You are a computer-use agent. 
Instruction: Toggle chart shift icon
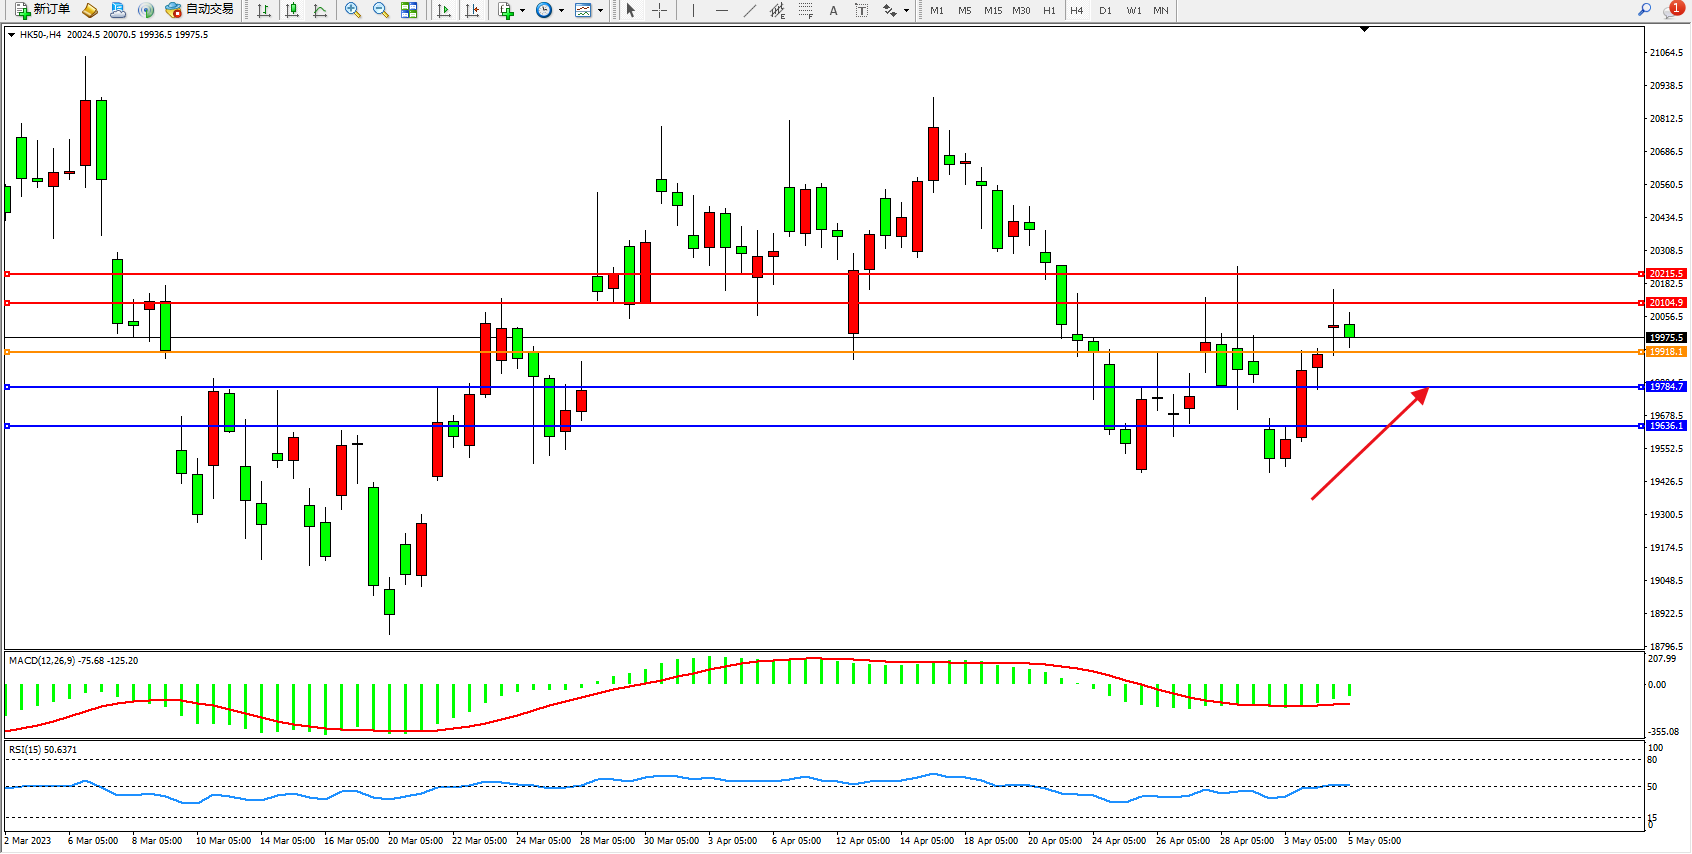click(x=472, y=10)
